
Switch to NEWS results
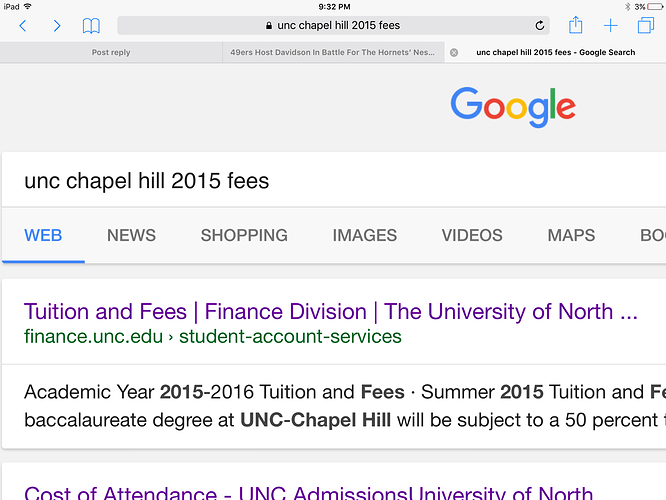131,235
